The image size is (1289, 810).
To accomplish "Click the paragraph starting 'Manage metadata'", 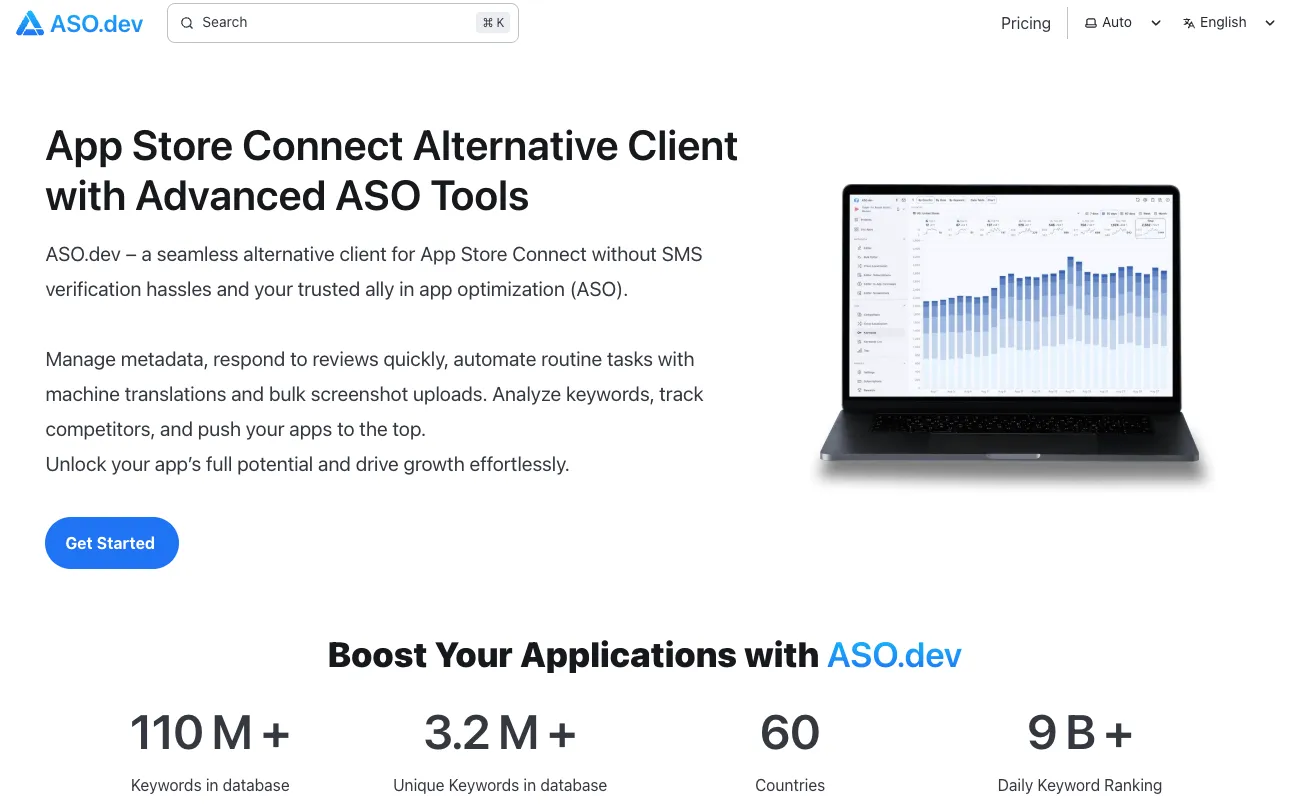I will (x=375, y=394).
